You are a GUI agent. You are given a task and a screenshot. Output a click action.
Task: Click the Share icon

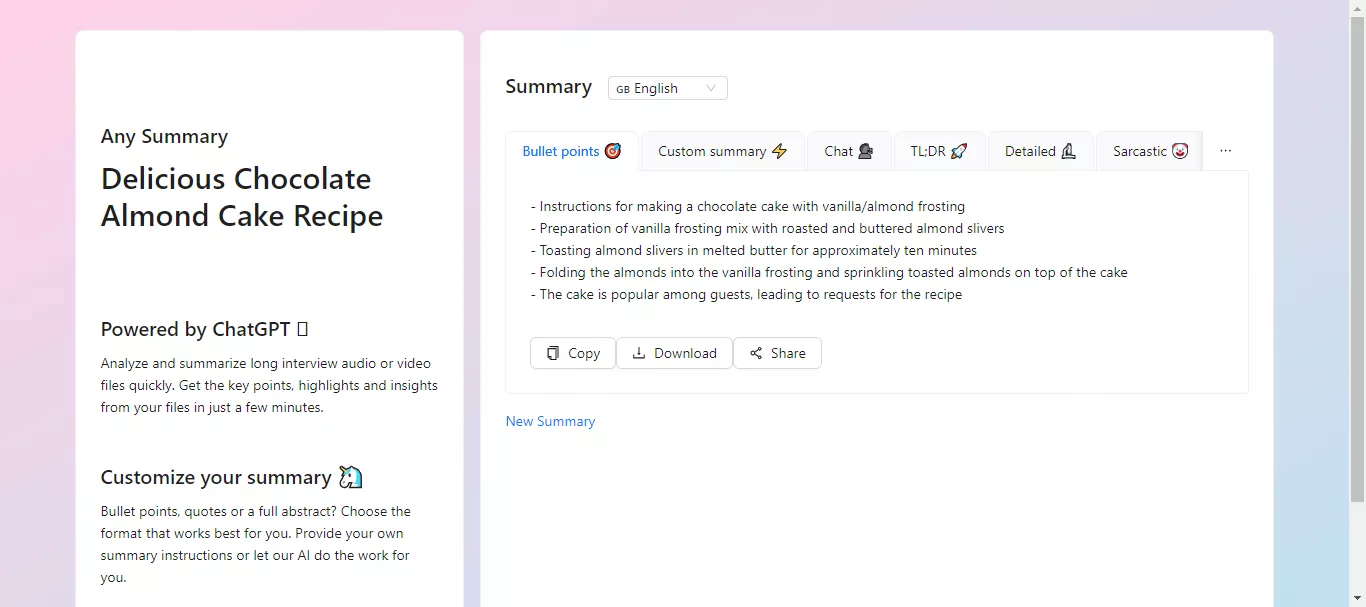[755, 353]
